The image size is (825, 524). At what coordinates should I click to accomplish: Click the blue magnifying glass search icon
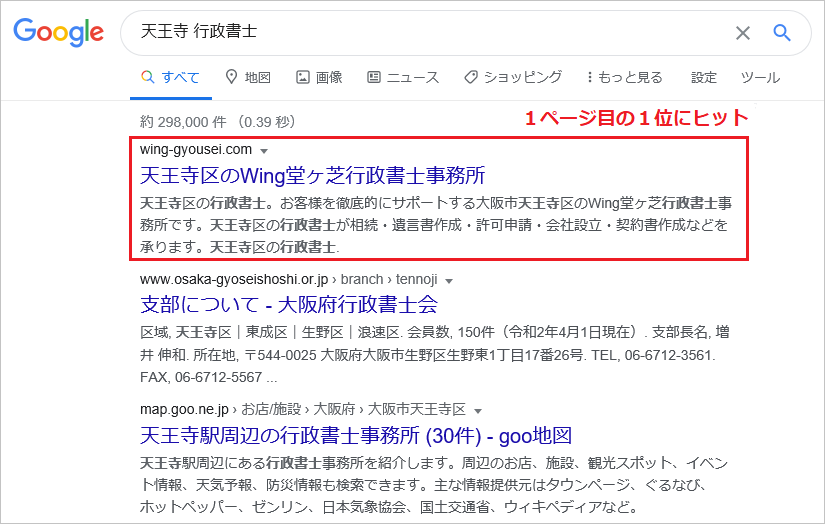tap(782, 33)
